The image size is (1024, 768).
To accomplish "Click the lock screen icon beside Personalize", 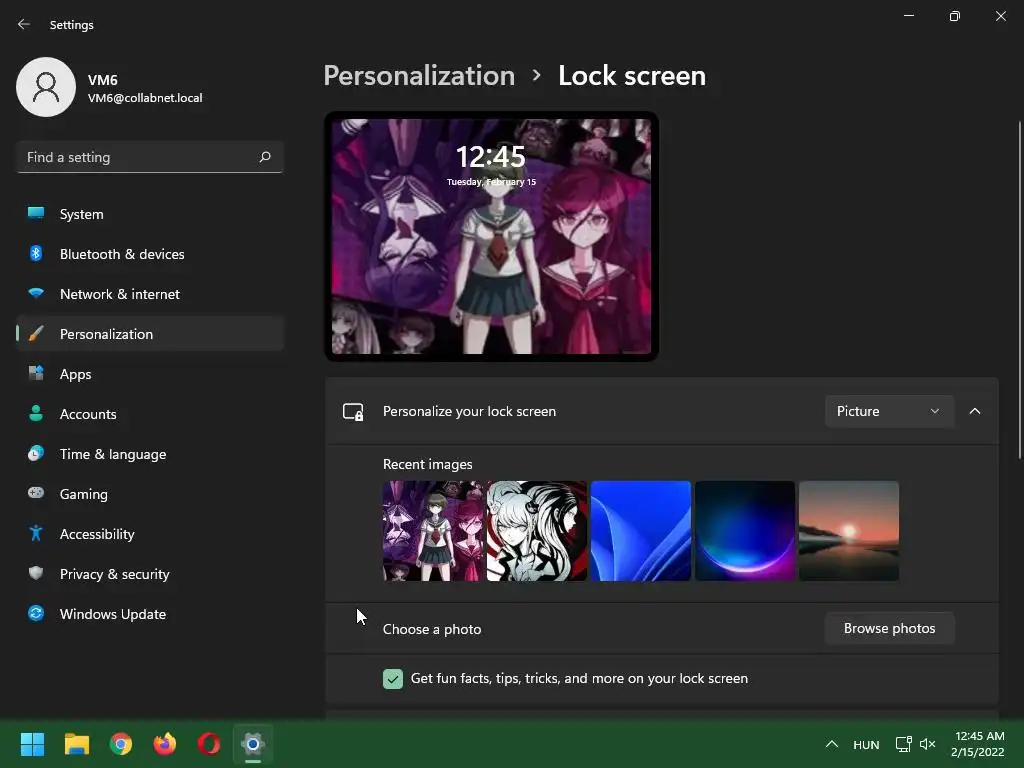I will pos(353,411).
